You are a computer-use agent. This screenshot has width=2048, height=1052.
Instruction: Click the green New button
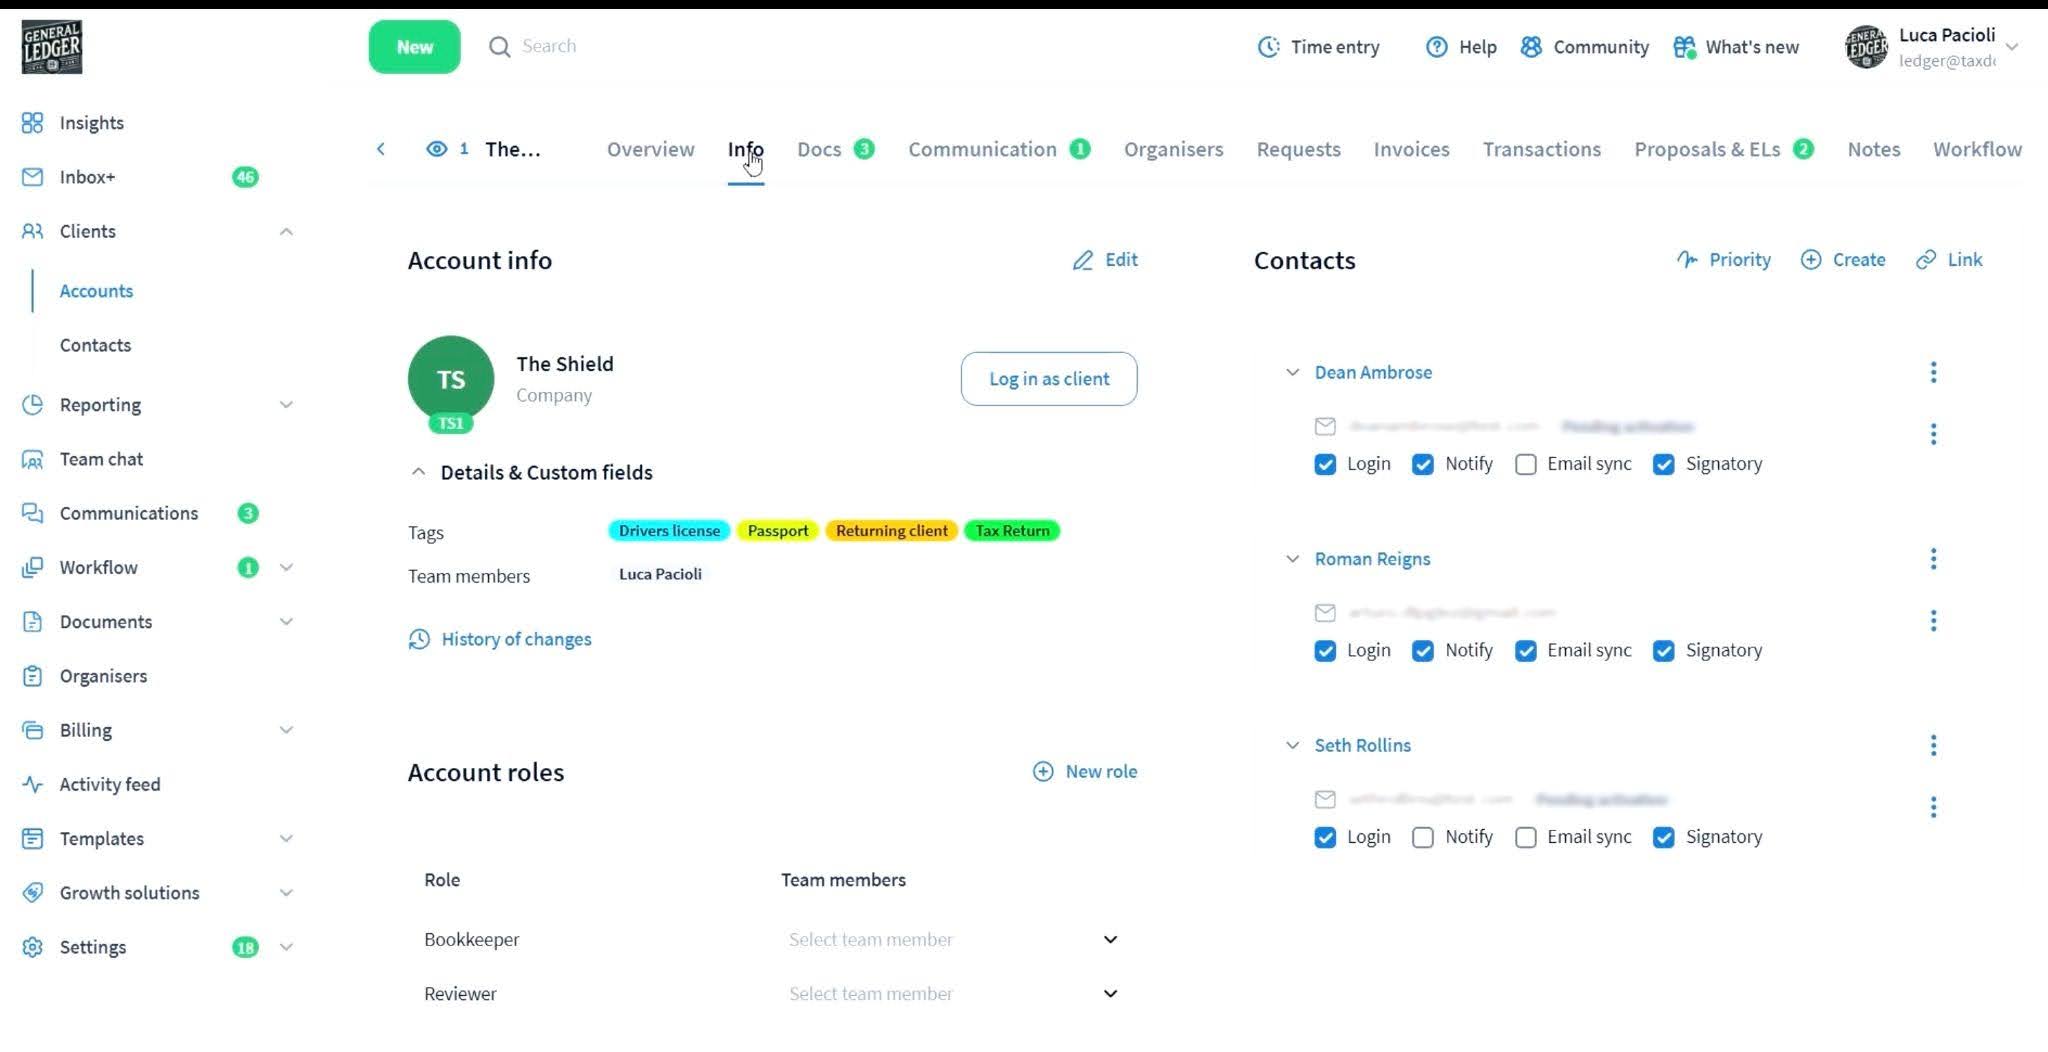click(x=414, y=47)
